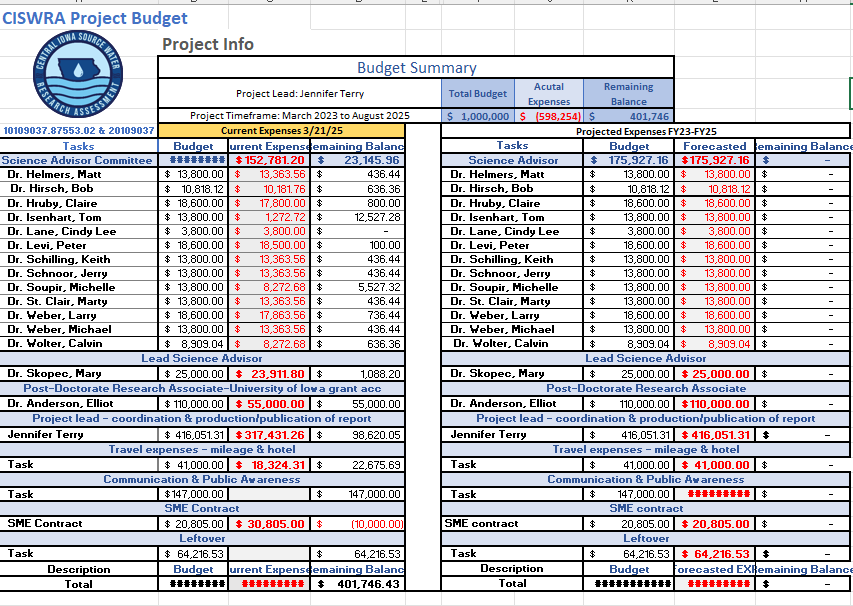Select the 401,746.43 total remaining balance

point(357,584)
